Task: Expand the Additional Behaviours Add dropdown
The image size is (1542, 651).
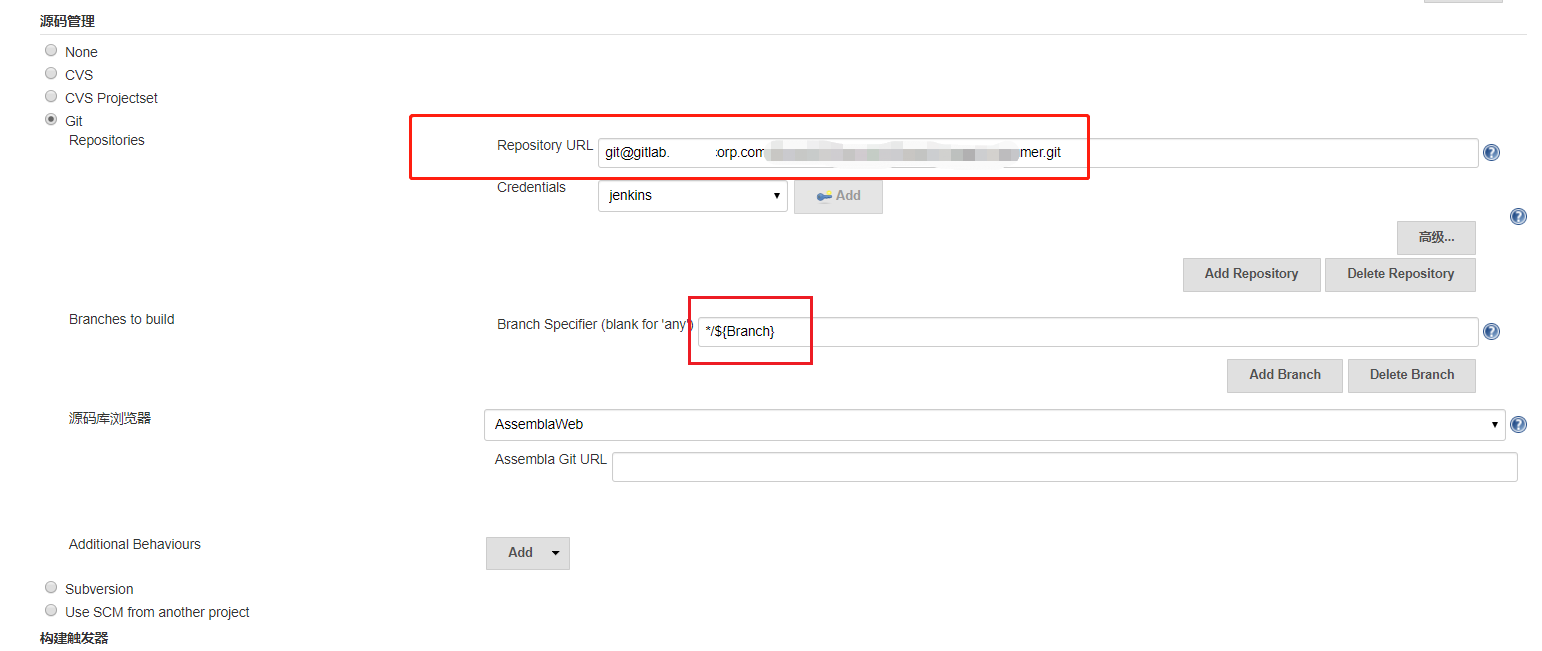Action: [527, 553]
